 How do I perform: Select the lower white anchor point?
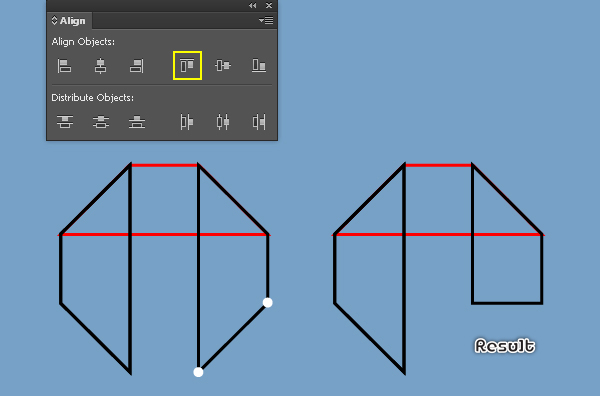point(198,372)
